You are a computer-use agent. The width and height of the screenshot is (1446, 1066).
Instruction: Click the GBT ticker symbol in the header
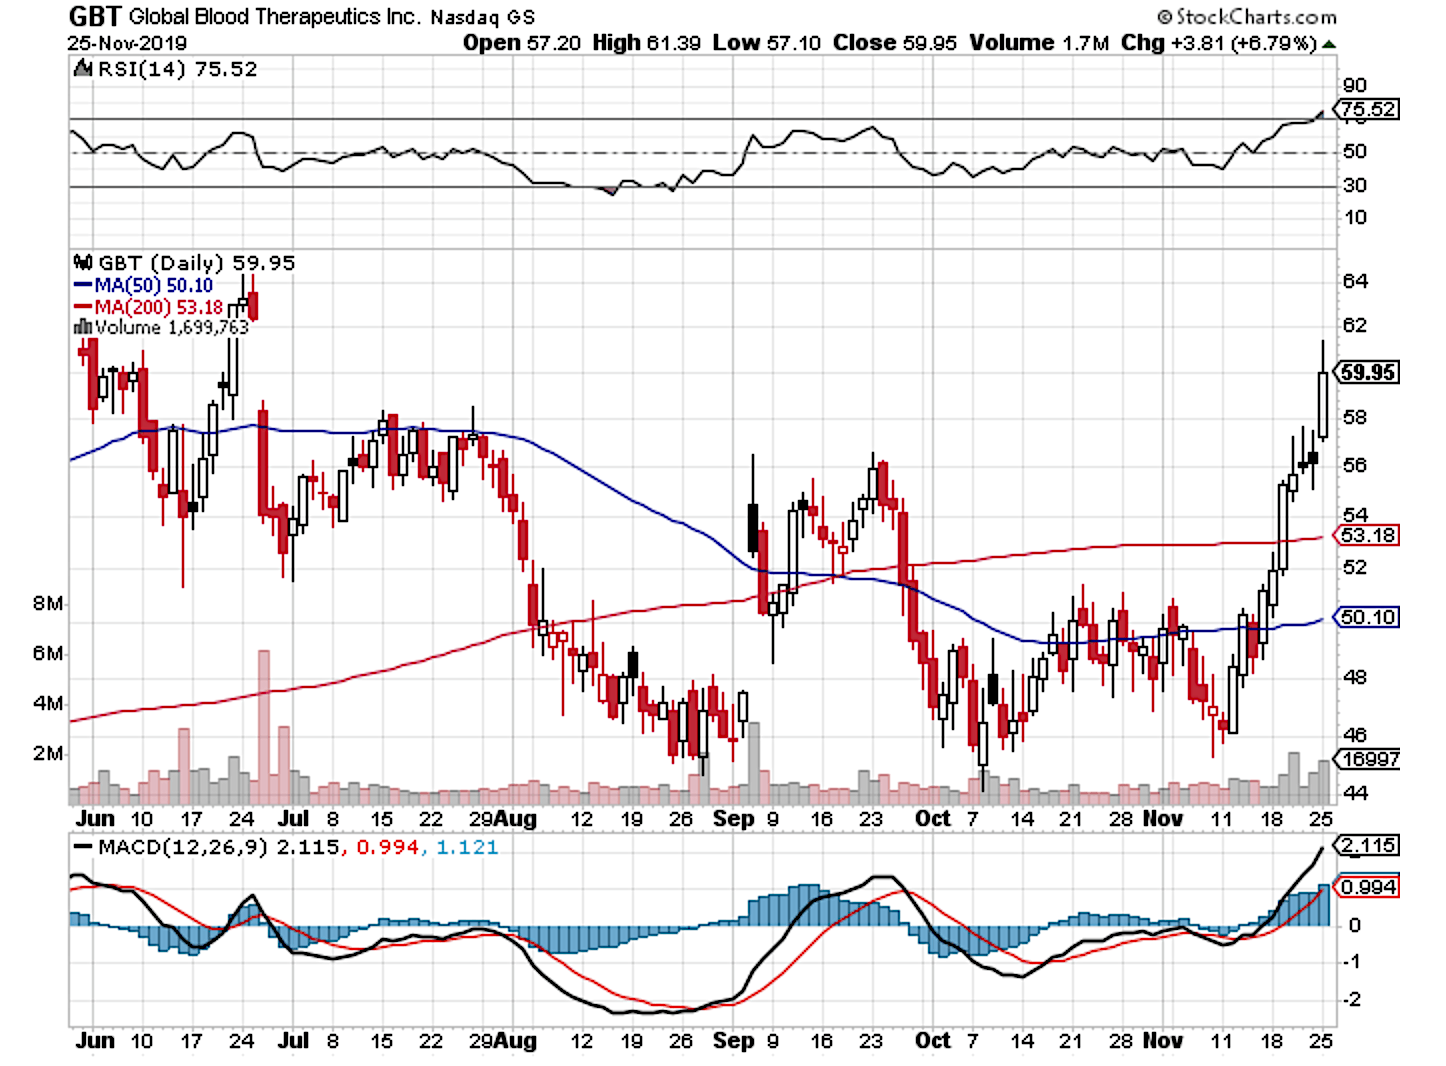(x=95, y=17)
